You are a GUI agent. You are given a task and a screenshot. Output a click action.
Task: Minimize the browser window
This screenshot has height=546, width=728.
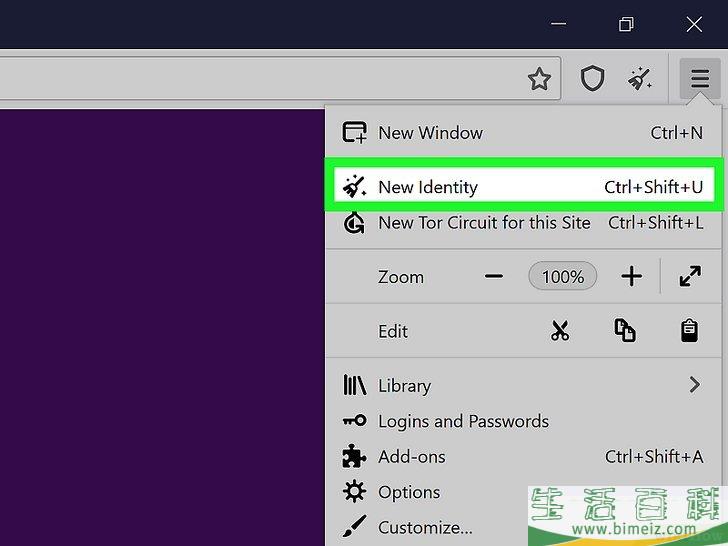point(559,24)
